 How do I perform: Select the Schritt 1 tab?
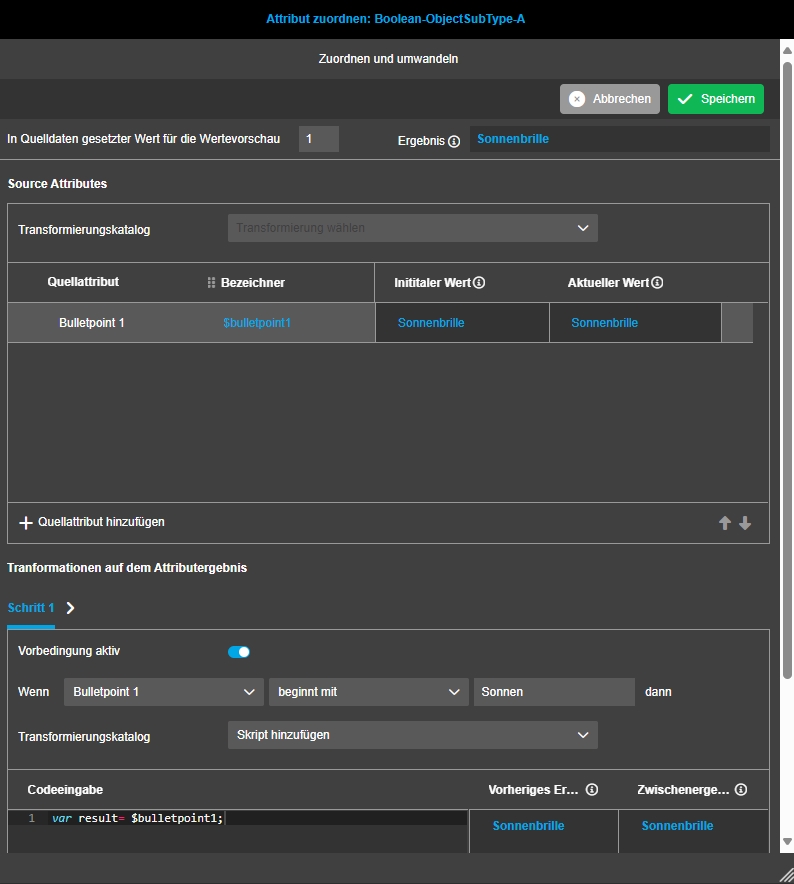click(31, 608)
